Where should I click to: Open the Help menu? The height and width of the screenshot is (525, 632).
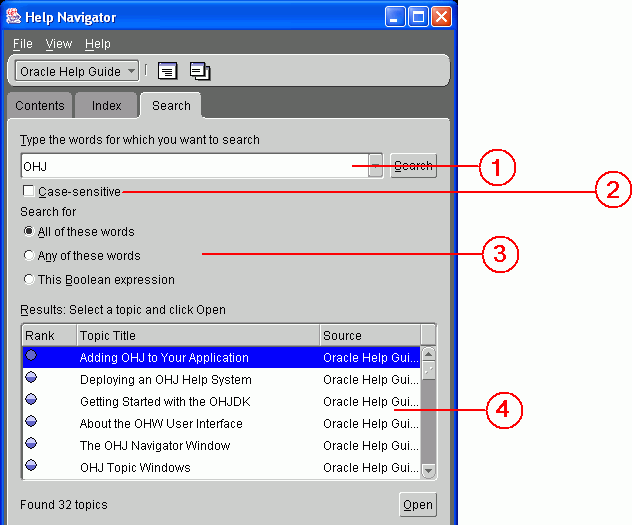pyautogui.click(x=98, y=44)
